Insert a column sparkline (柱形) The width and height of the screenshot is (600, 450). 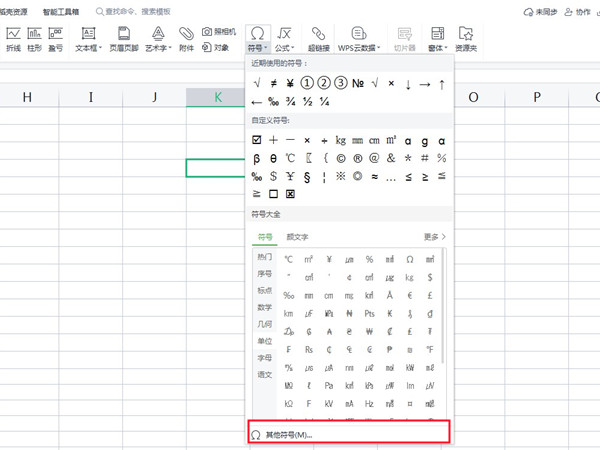[x=34, y=39]
